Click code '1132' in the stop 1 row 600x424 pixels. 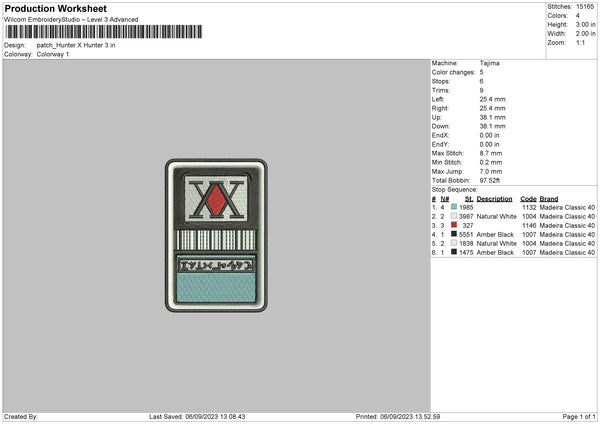point(529,207)
